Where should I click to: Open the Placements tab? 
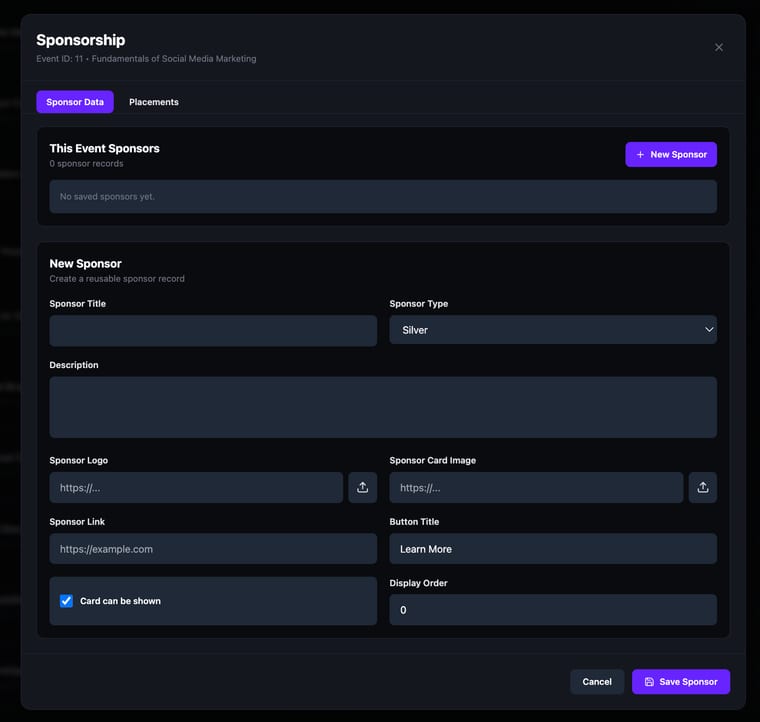(x=154, y=102)
